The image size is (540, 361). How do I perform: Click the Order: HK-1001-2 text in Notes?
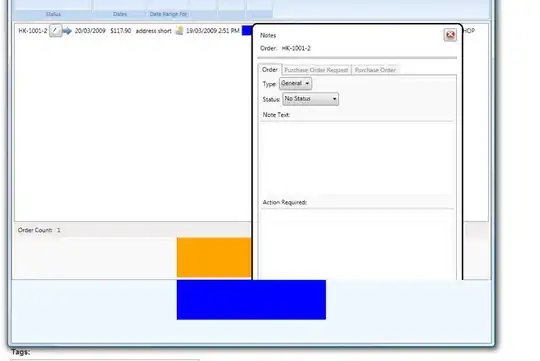click(285, 48)
